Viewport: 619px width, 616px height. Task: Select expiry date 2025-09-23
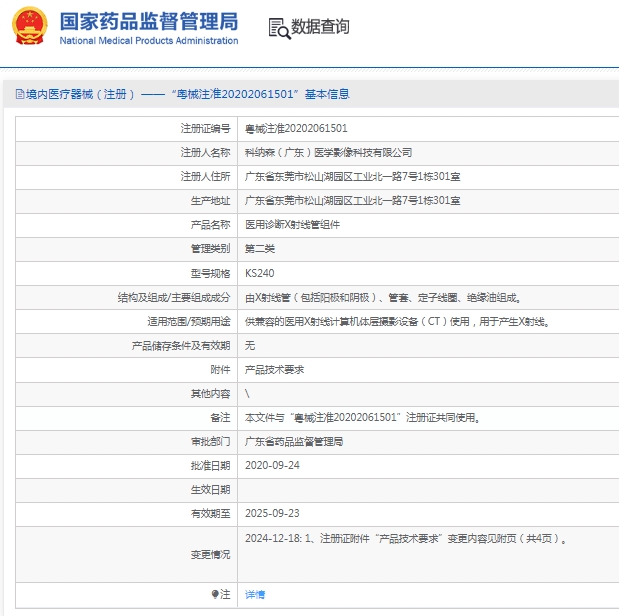point(272,513)
